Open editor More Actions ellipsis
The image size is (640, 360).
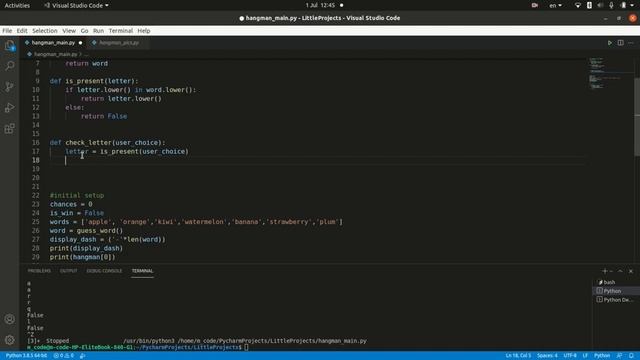(x=631, y=42)
